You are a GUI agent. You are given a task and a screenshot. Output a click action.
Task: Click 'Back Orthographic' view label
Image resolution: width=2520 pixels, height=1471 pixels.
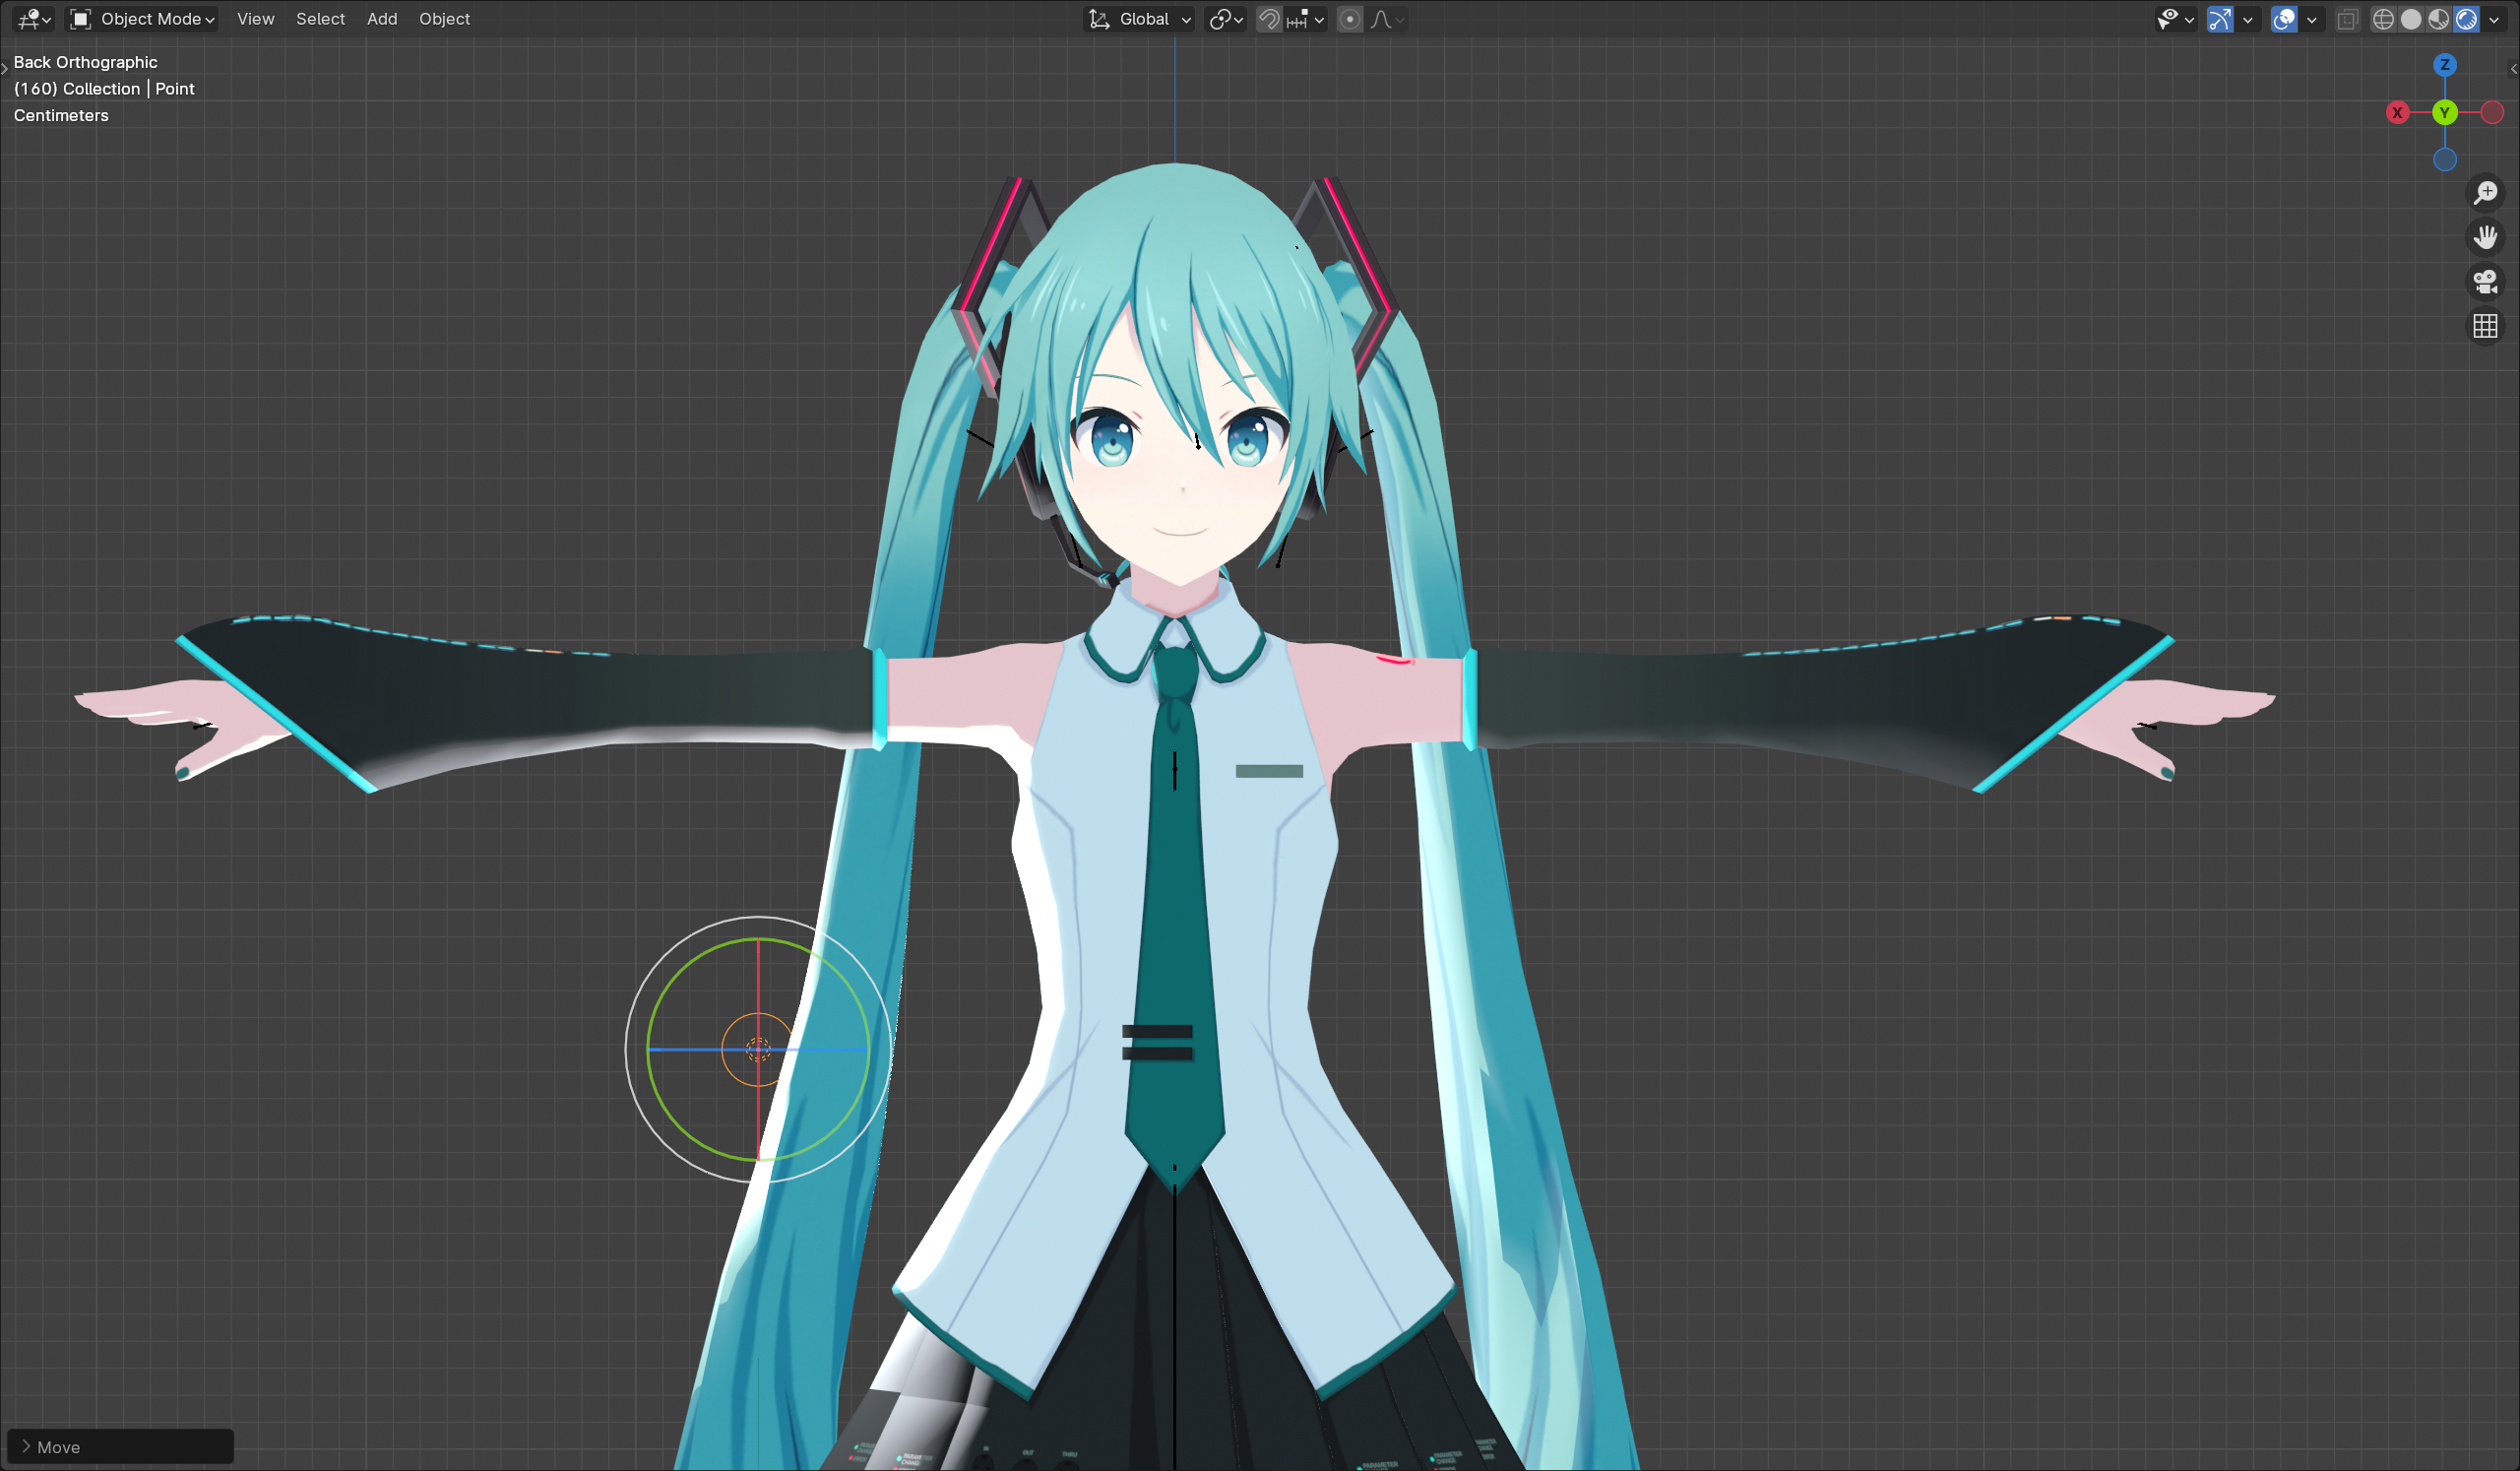(x=85, y=62)
